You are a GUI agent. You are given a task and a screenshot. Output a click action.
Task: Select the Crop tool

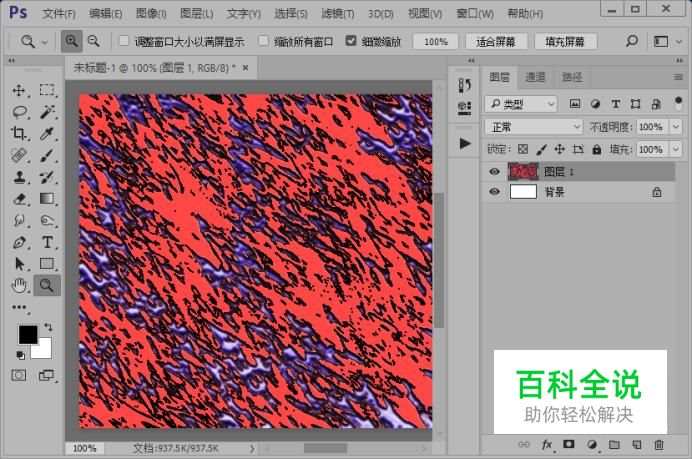tap(19, 133)
